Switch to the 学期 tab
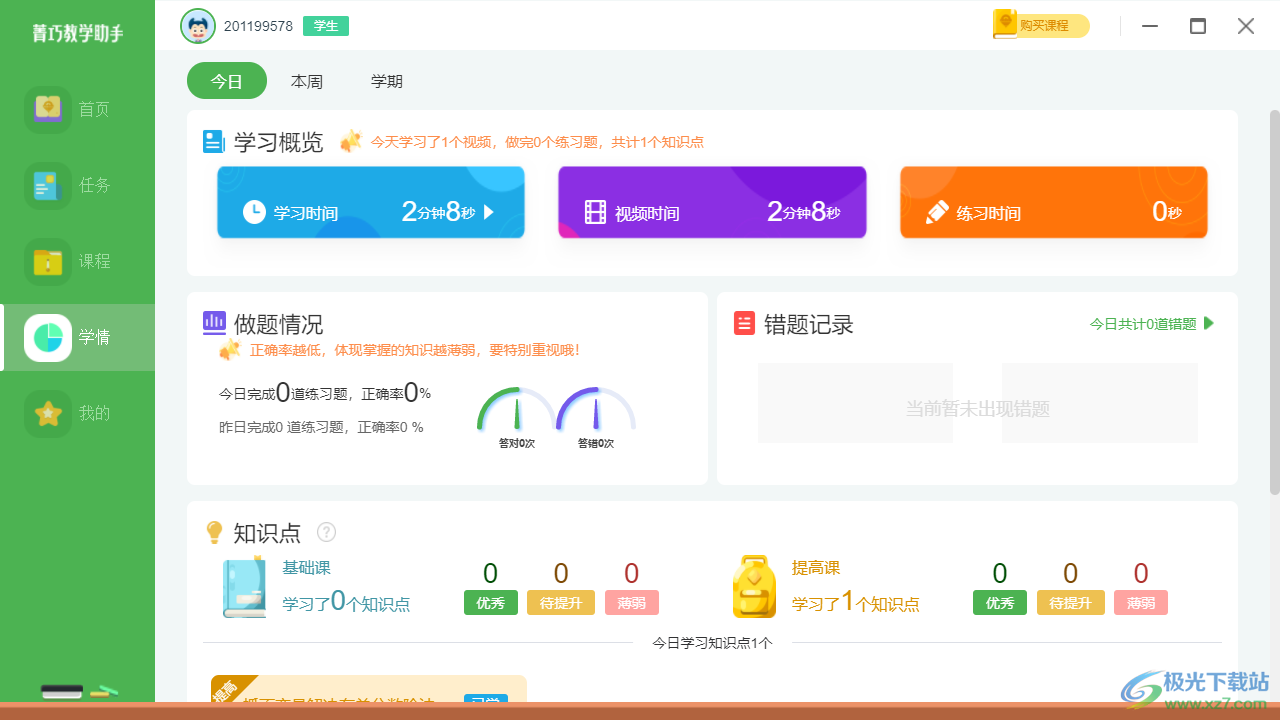Screen dimensions: 1280x720 pyautogui.click(x=387, y=81)
